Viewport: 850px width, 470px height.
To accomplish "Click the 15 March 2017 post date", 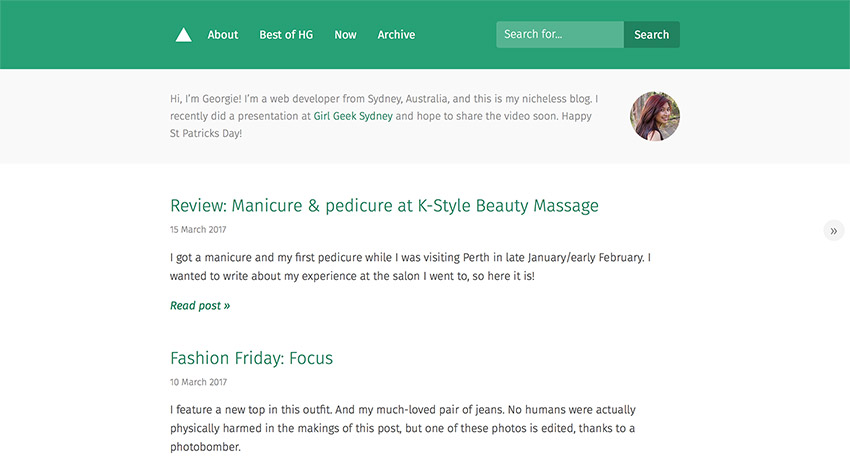I will [x=198, y=229].
